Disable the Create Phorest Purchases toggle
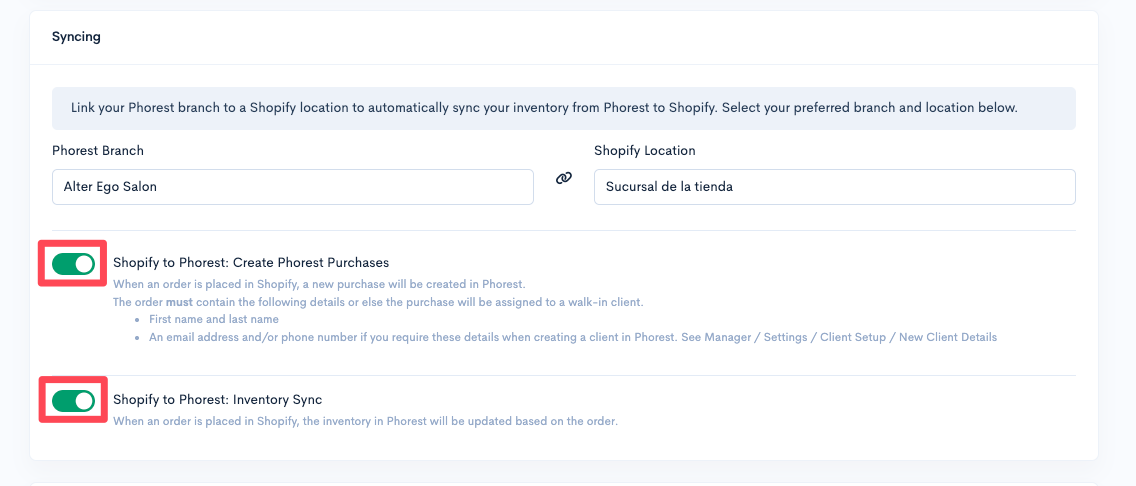The width and height of the screenshot is (1136, 486). point(74,264)
